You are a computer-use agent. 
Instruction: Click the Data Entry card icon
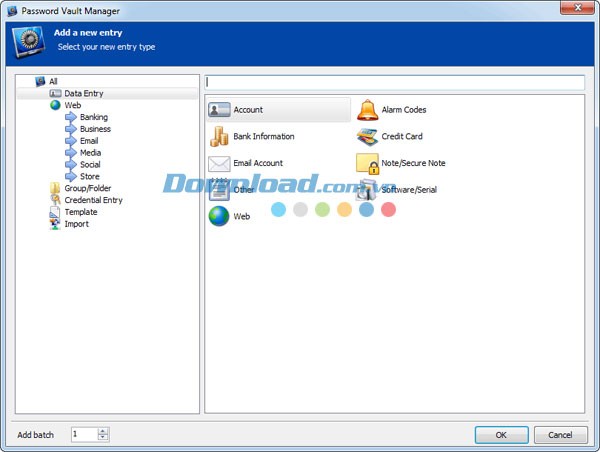point(55,93)
